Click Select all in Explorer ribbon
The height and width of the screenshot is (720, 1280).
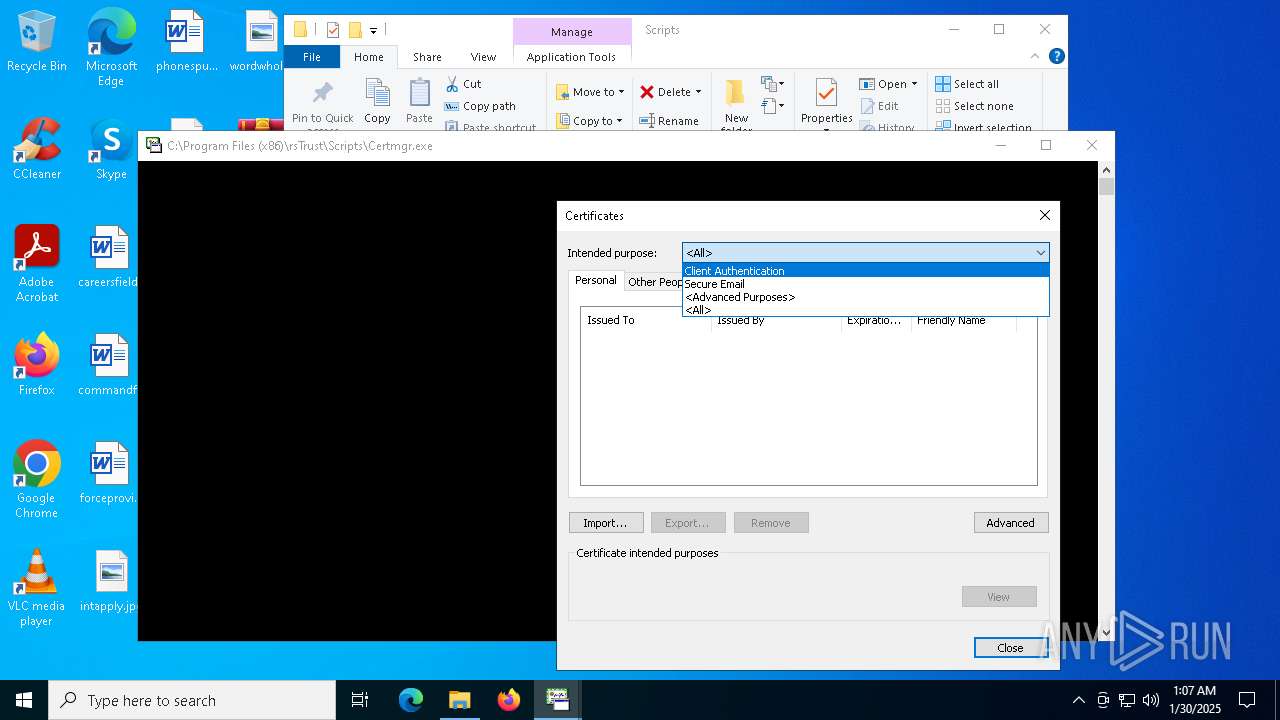pos(967,84)
